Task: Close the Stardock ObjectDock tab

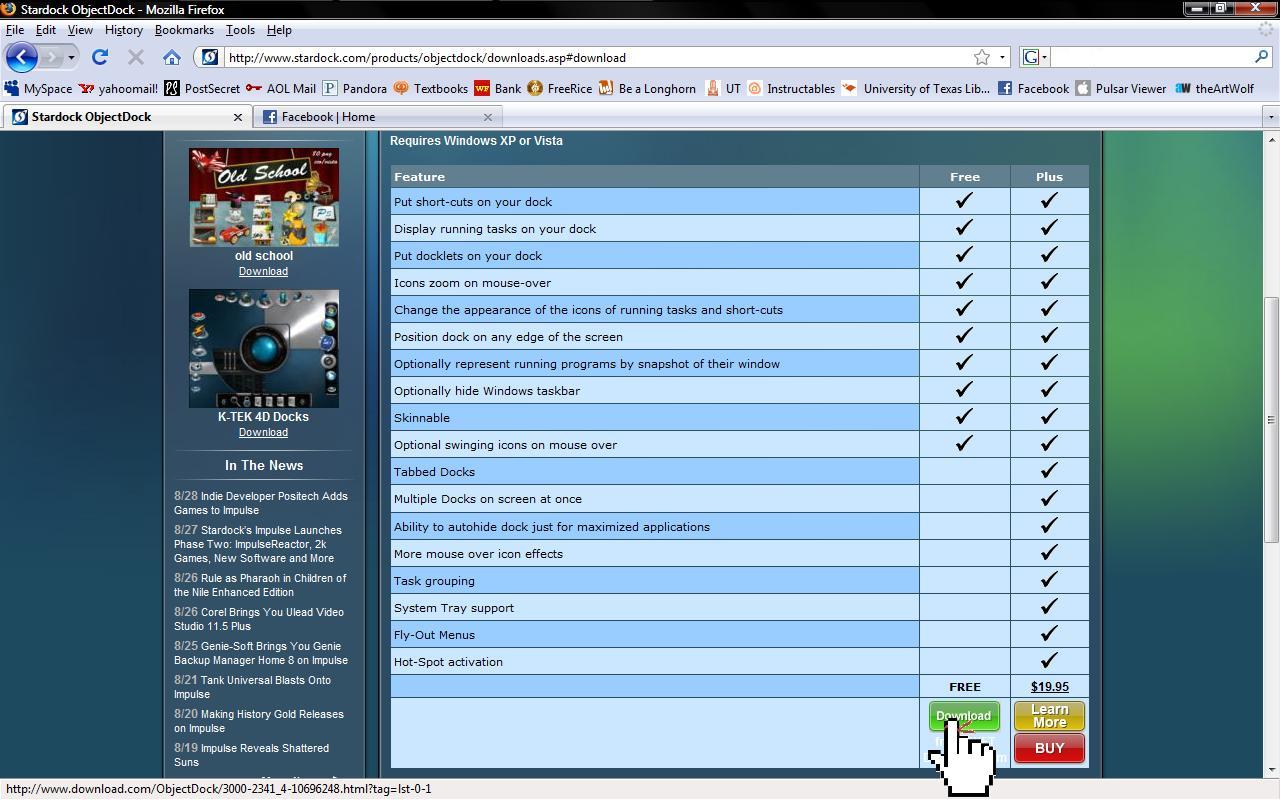Action: tap(238, 117)
